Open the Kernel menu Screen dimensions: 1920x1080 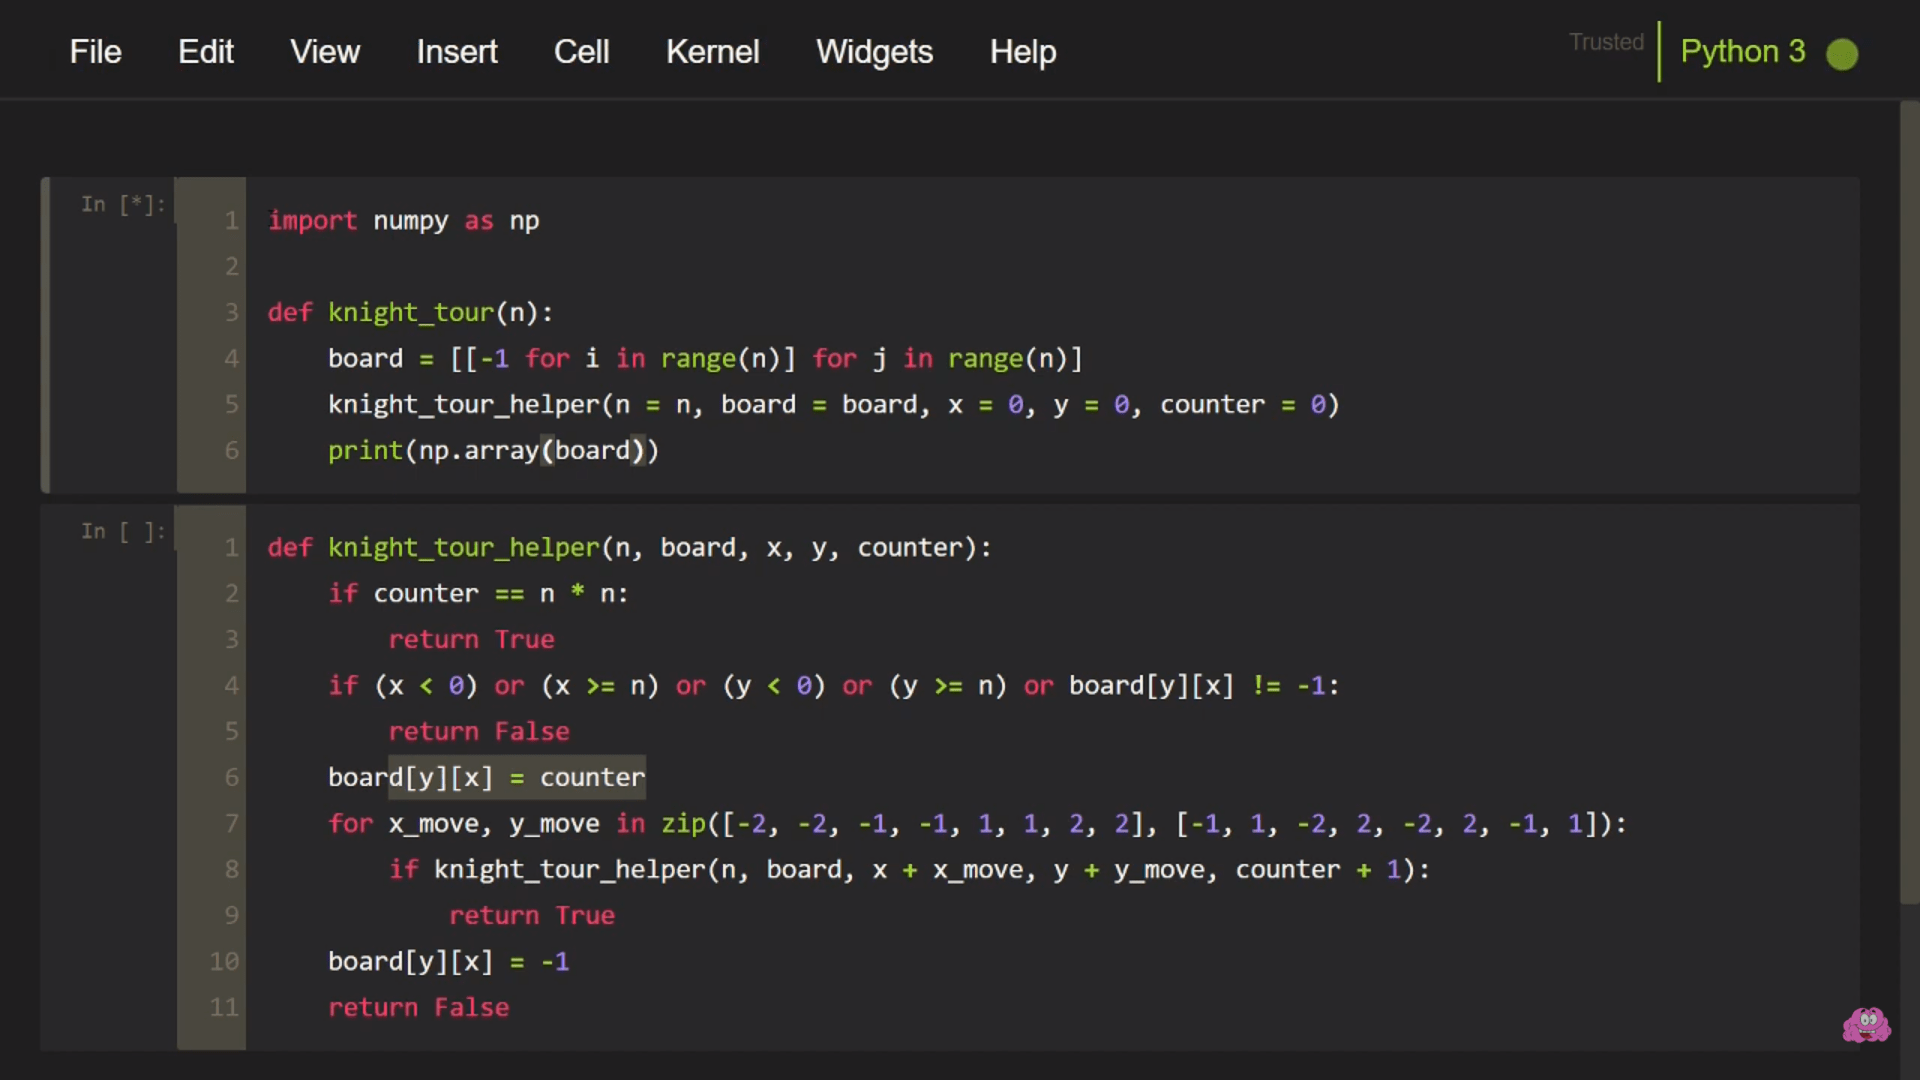712,52
